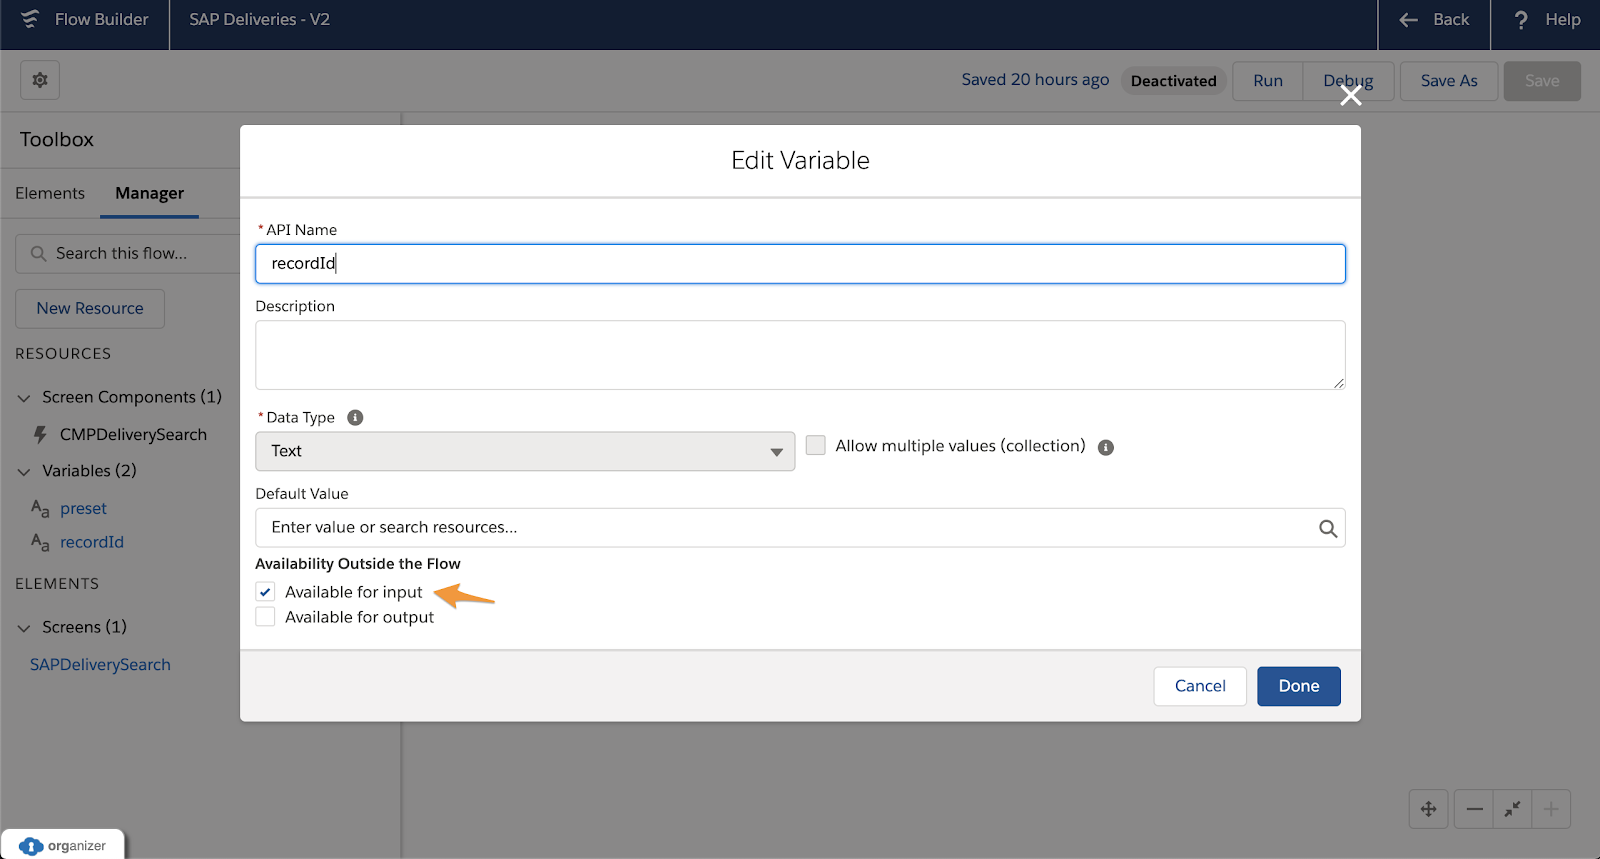Screen dimensions: 1600x859
Task: Click the Deactivated status badge
Action: coord(1174,81)
